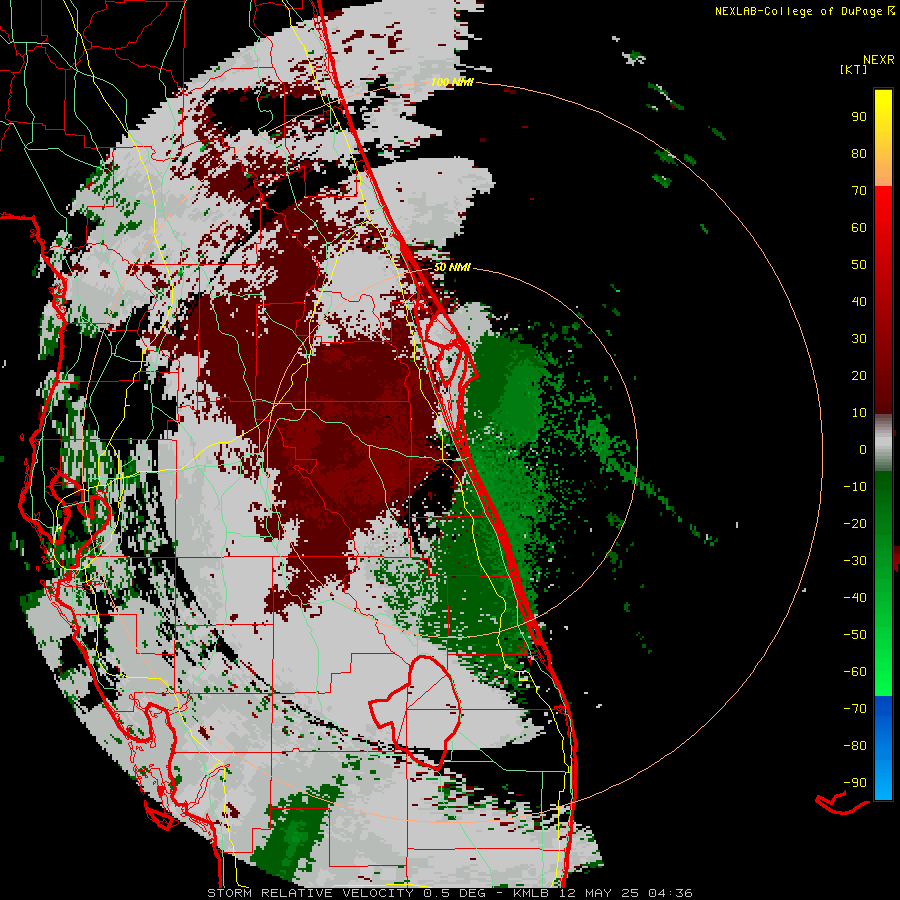Pick the gray zero band on the color scale

point(883,443)
